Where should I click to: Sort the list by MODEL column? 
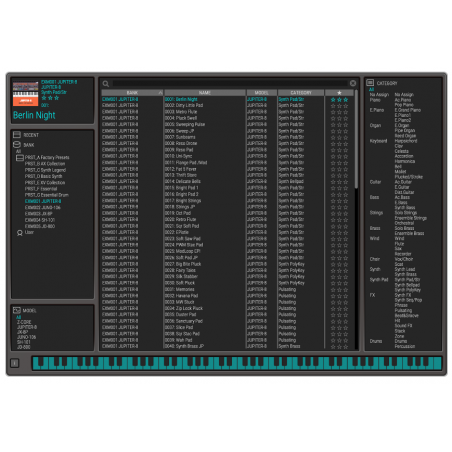[262, 93]
